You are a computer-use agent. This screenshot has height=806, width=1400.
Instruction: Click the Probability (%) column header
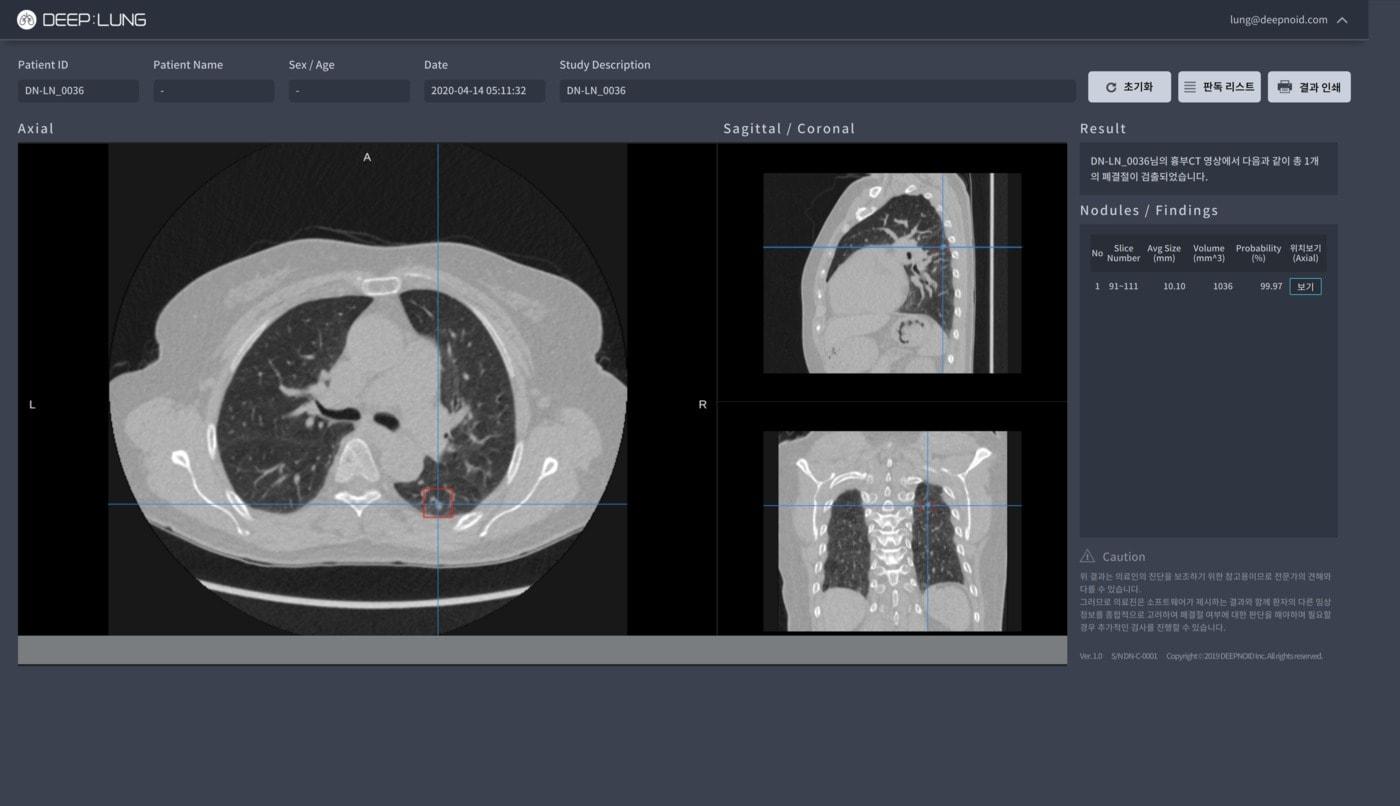click(x=1258, y=253)
